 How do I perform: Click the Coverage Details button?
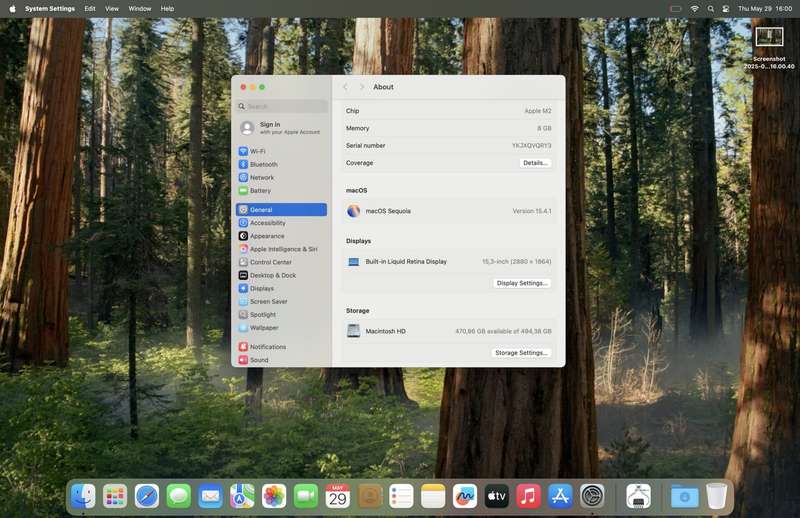click(535, 163)
